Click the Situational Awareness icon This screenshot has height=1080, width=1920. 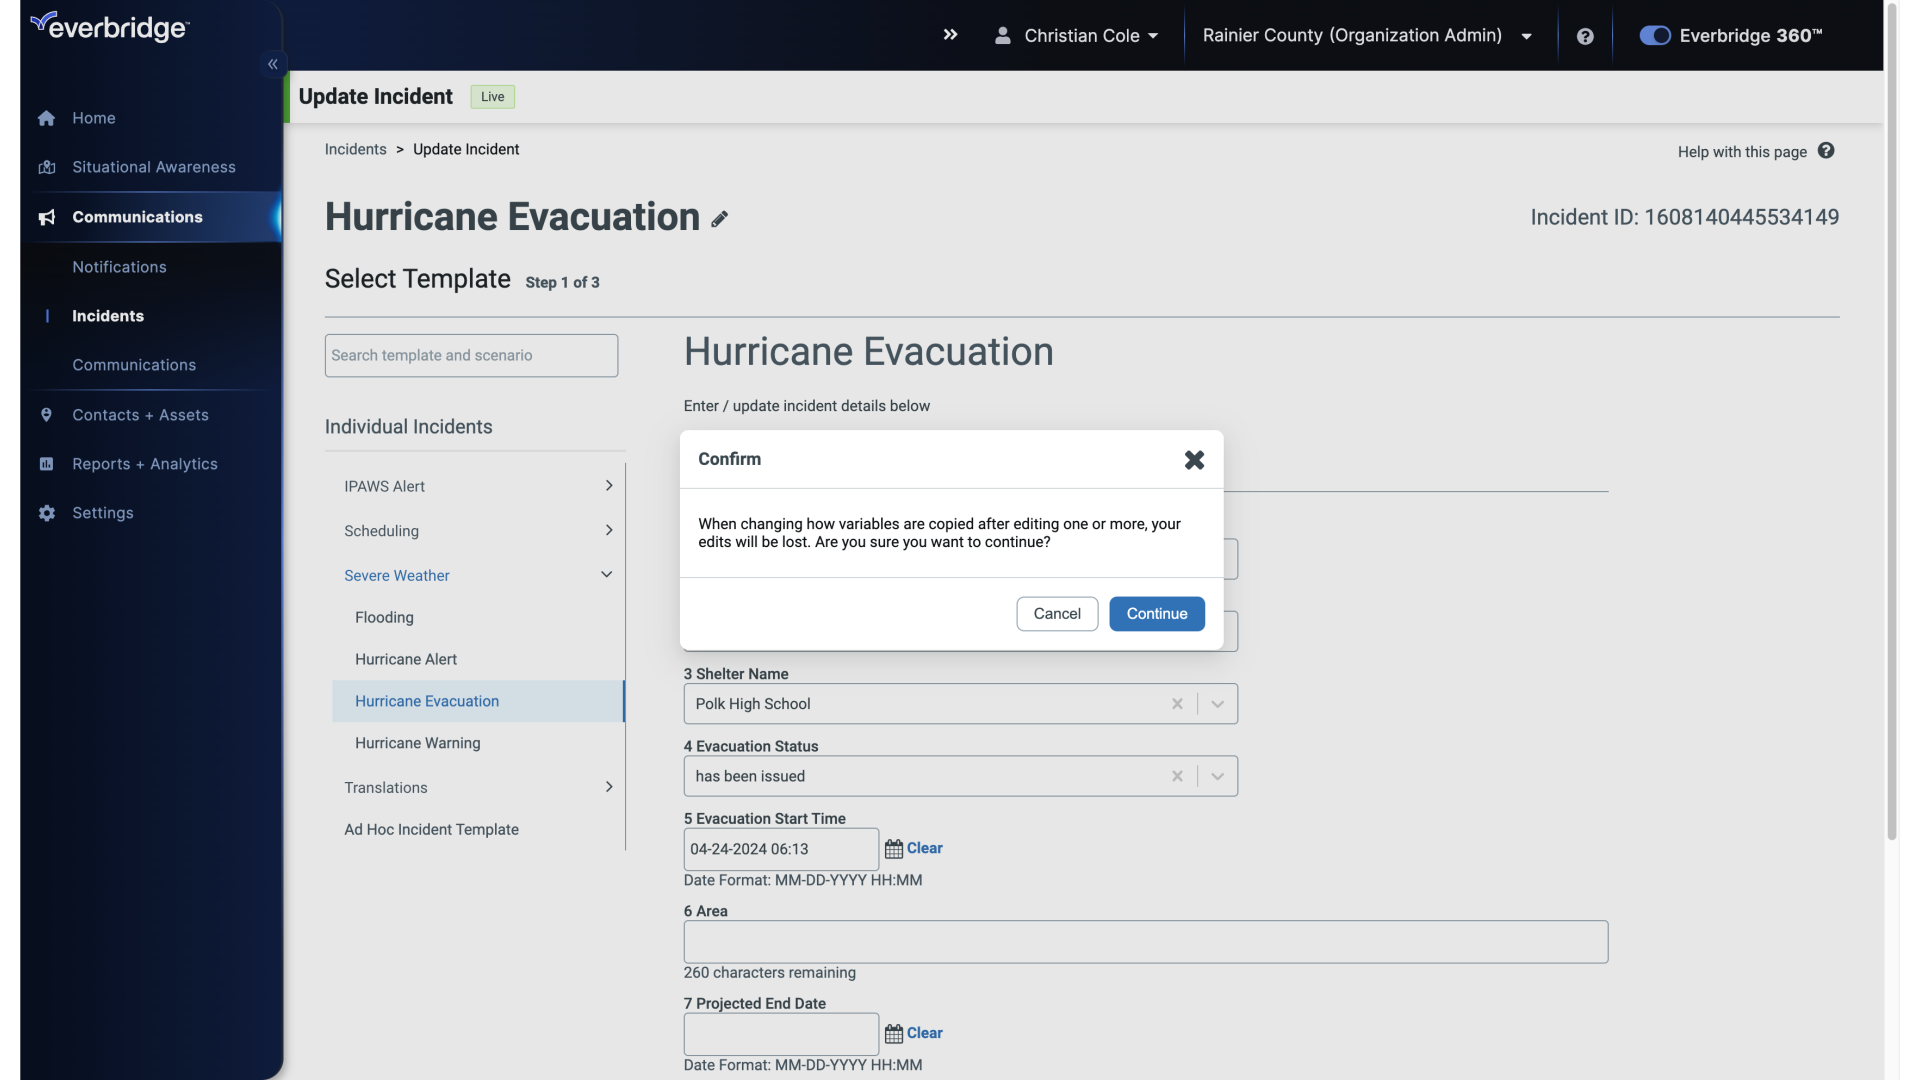click(x=45, y=167)
